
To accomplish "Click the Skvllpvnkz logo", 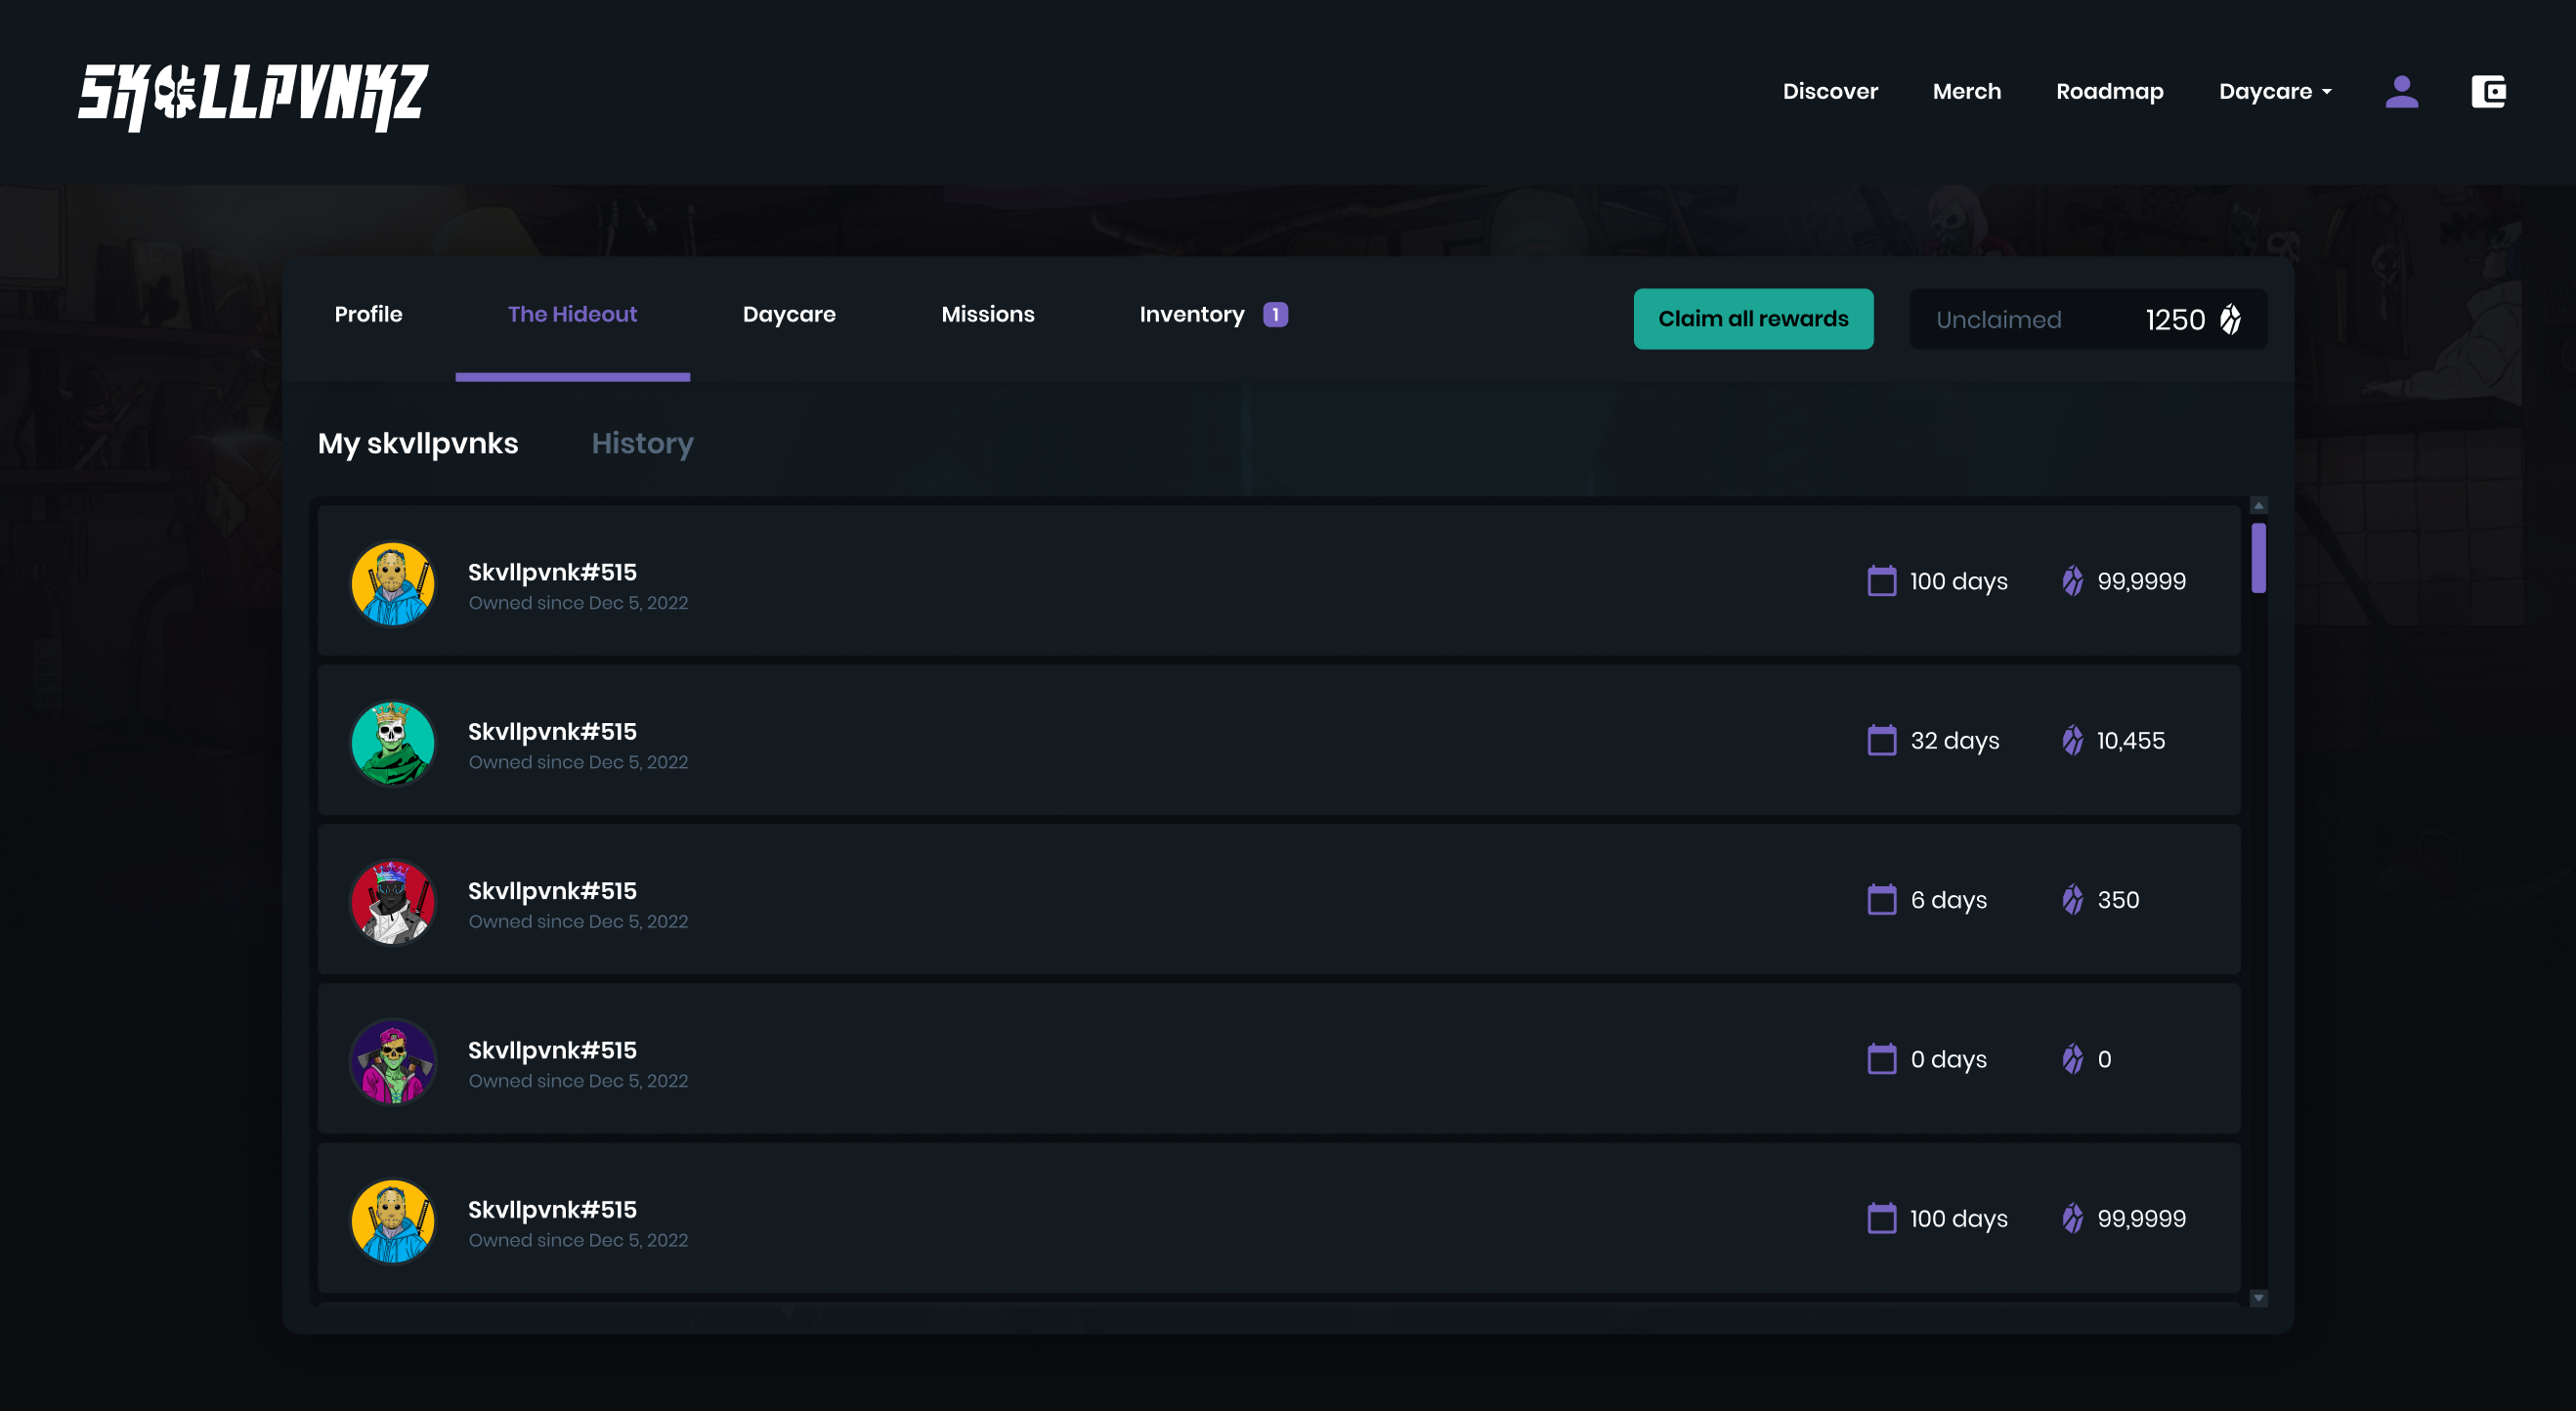I will [253, 96].
